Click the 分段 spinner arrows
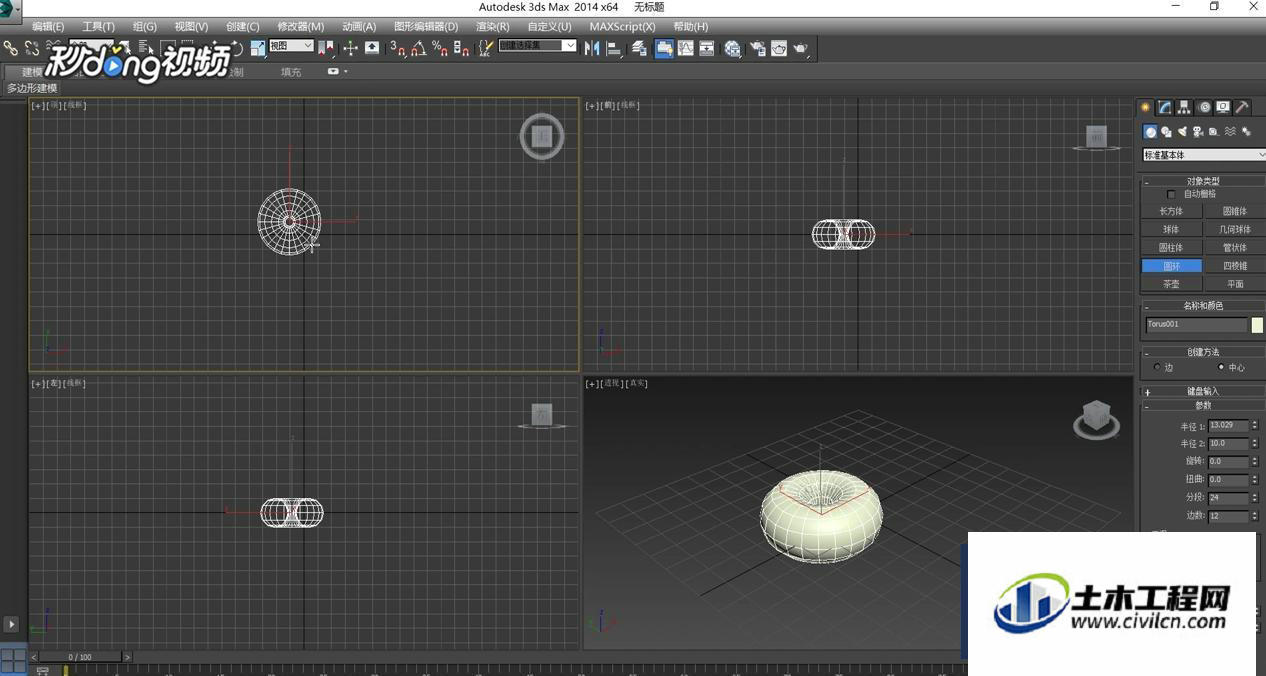This screenshot has width=1266, height=676. pos(1255,498)
